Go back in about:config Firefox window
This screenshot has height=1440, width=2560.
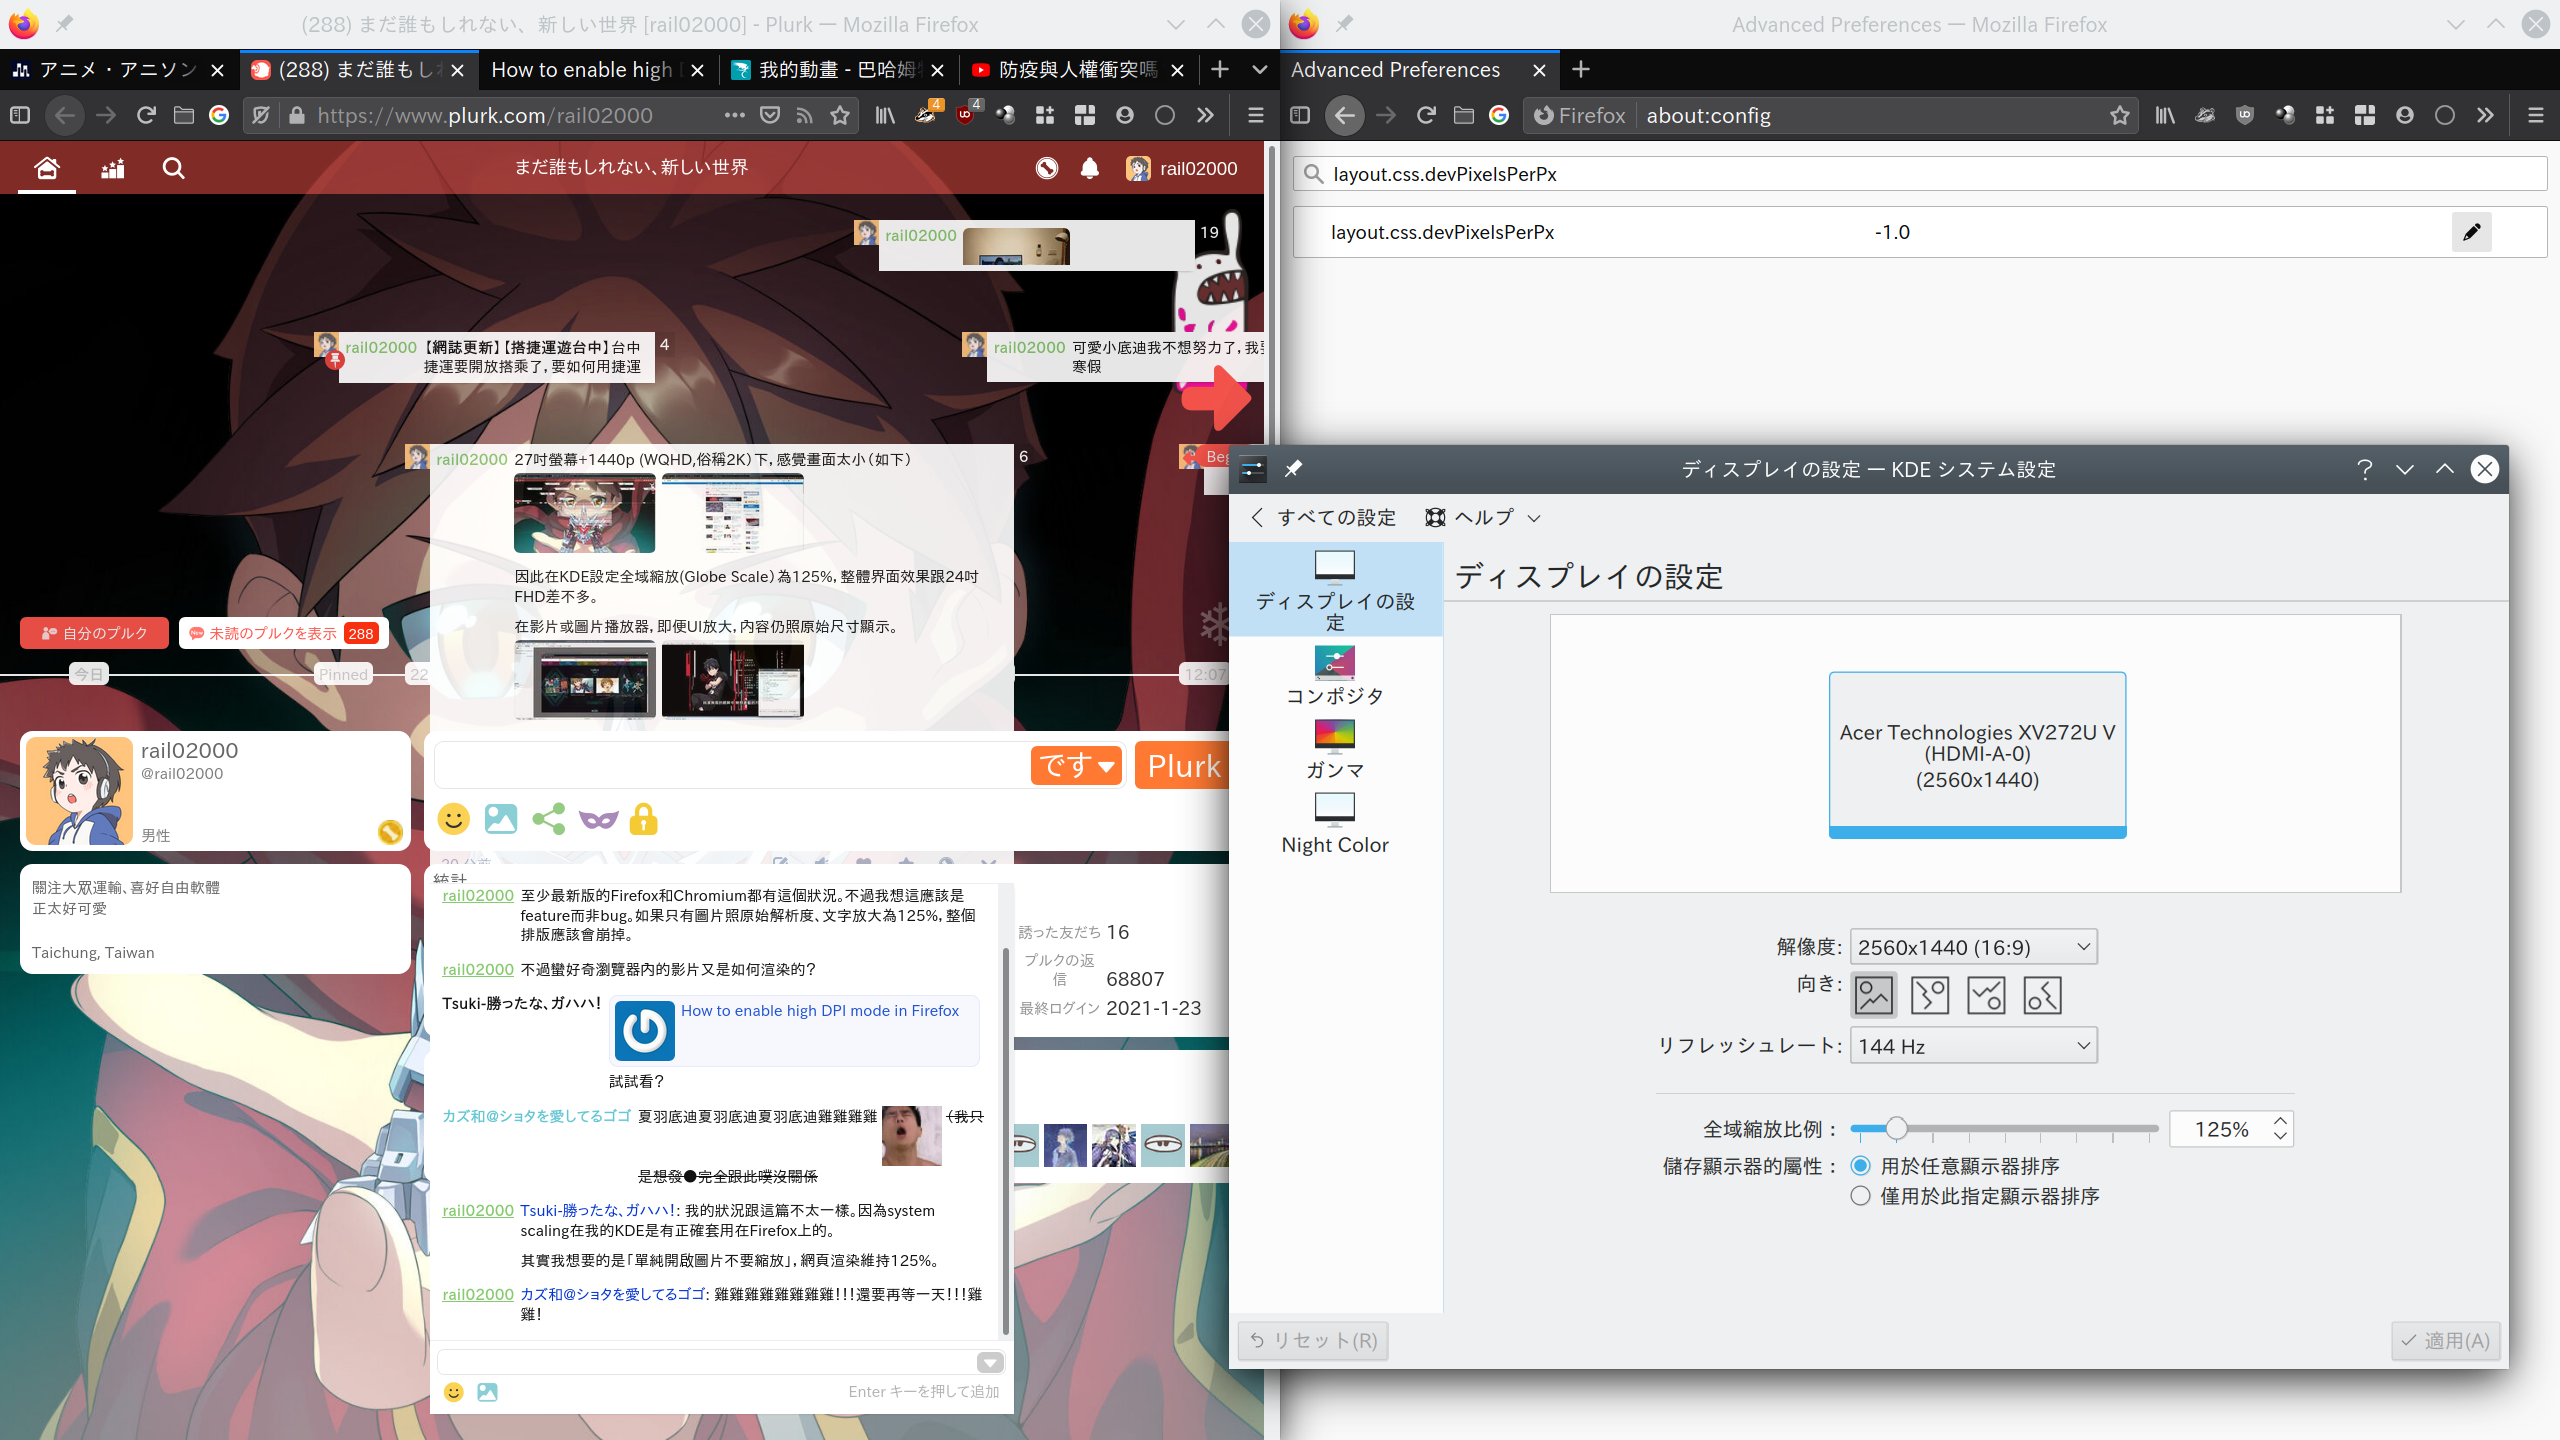(x=1344, y=115)
